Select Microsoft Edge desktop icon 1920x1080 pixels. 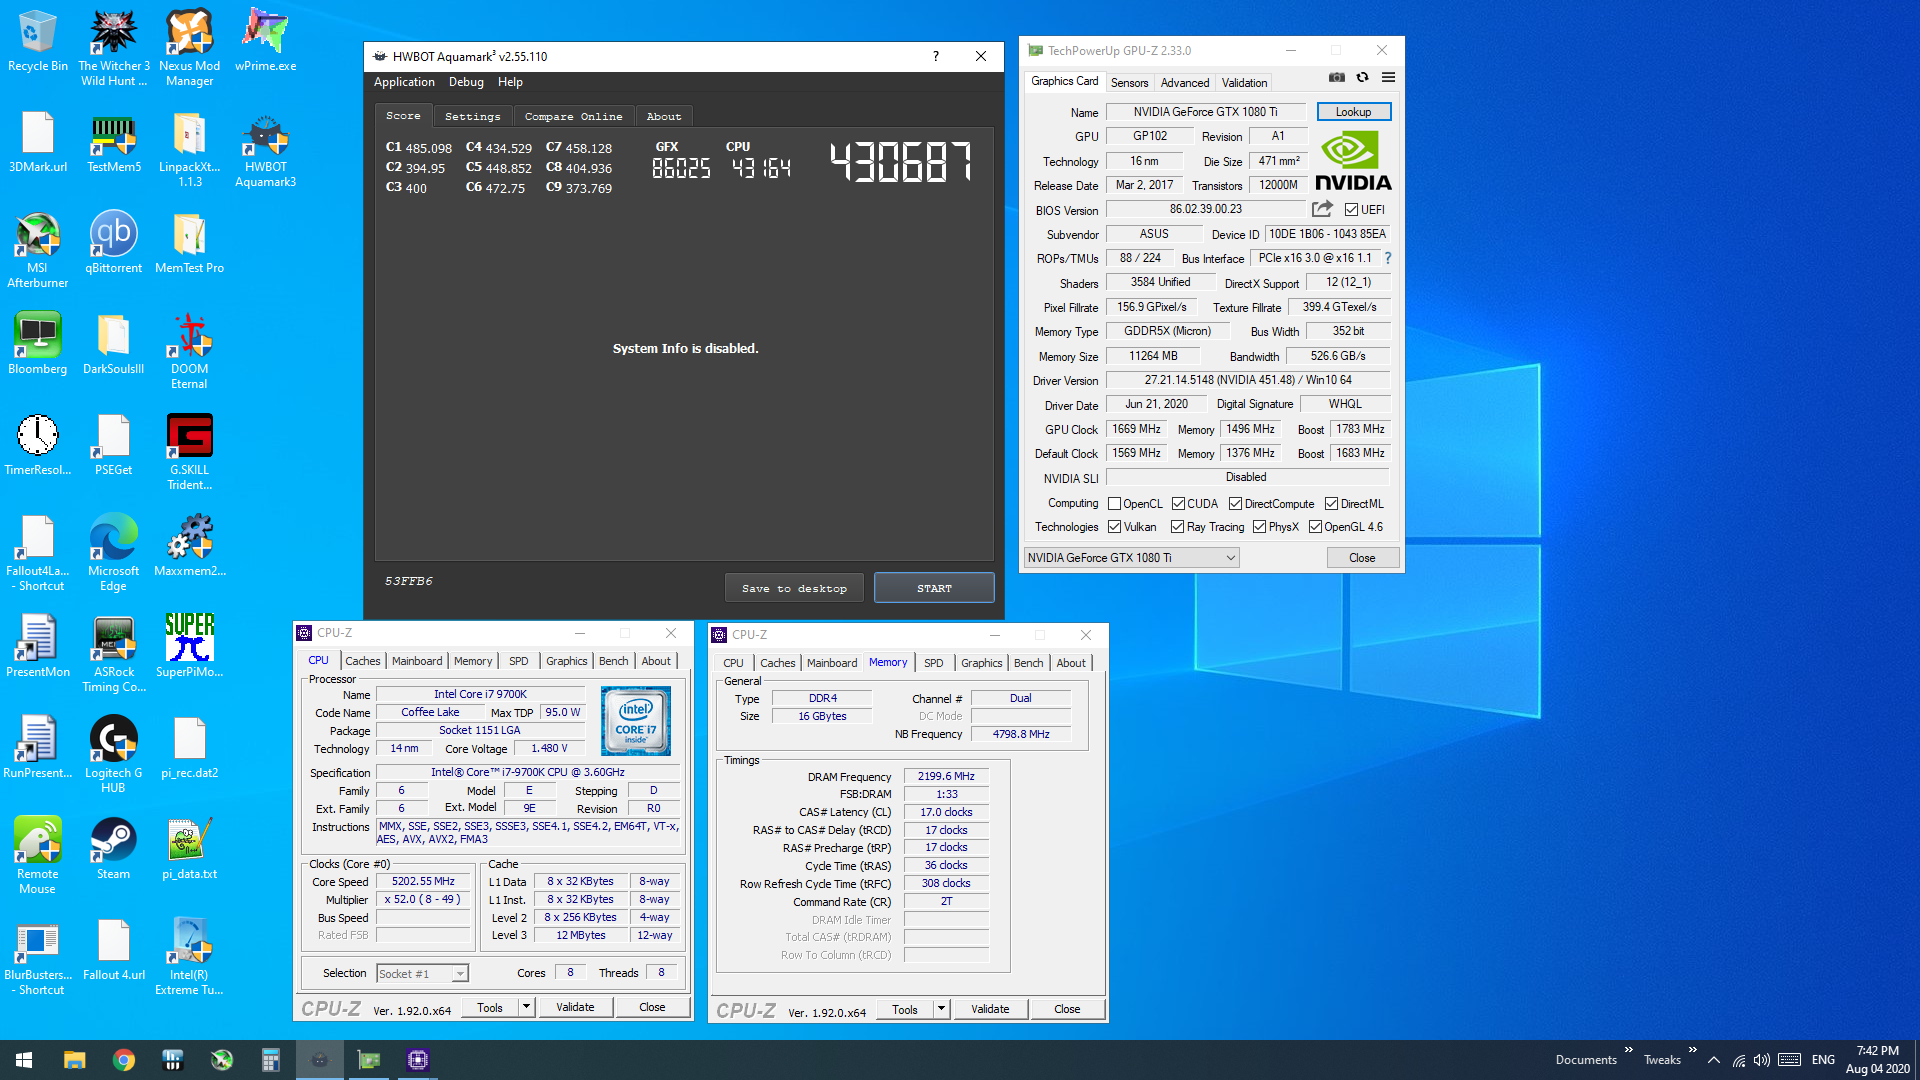tap(114, 552)
